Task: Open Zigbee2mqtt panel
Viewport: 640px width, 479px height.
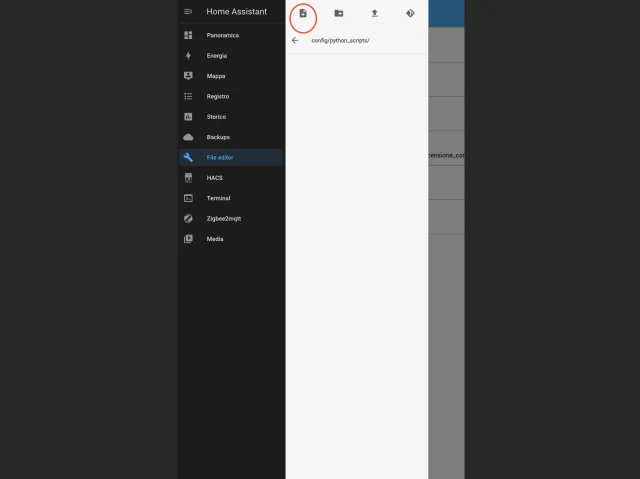Action: pyautogui.click(x=223, y=218)
